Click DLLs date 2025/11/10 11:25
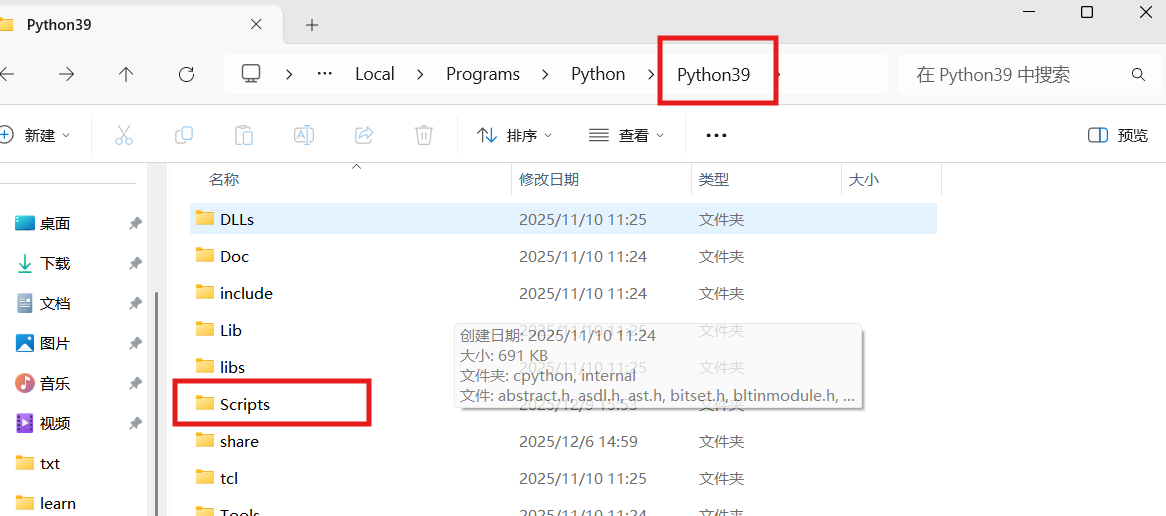This screenshot has height=516, width=1166. click(582, 219)
